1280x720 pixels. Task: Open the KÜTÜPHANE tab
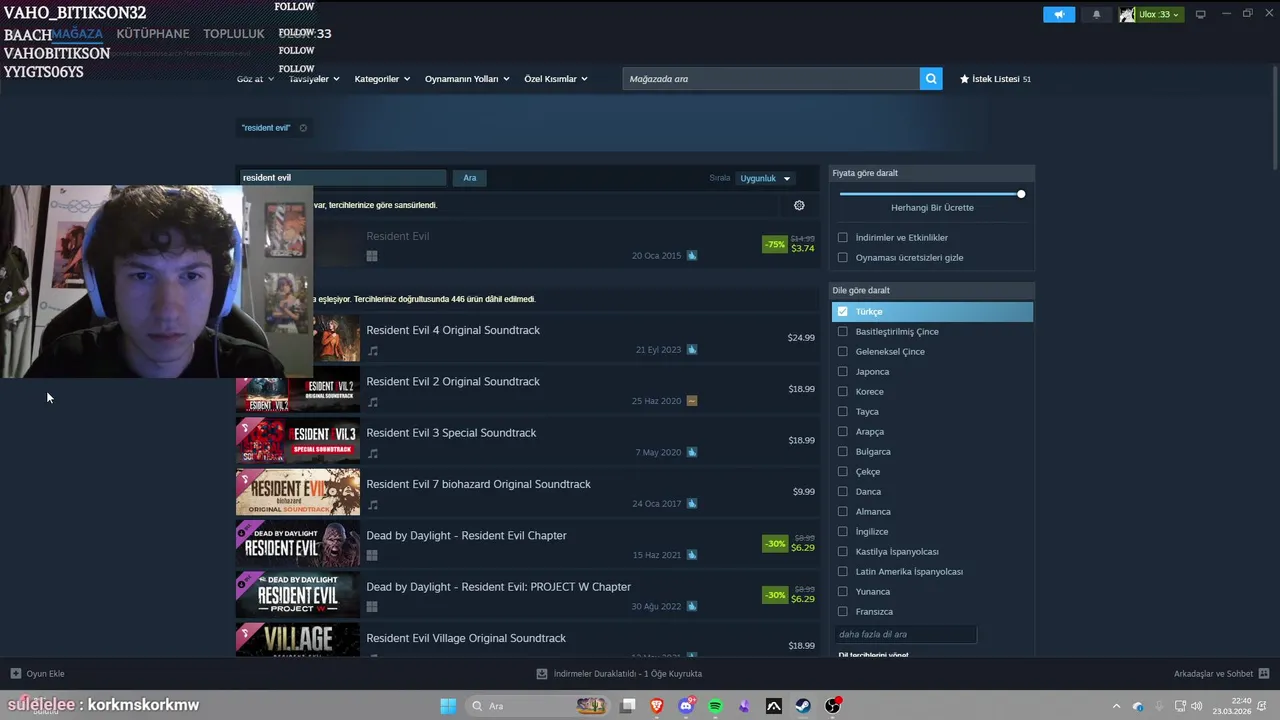[x=153, y=34]
